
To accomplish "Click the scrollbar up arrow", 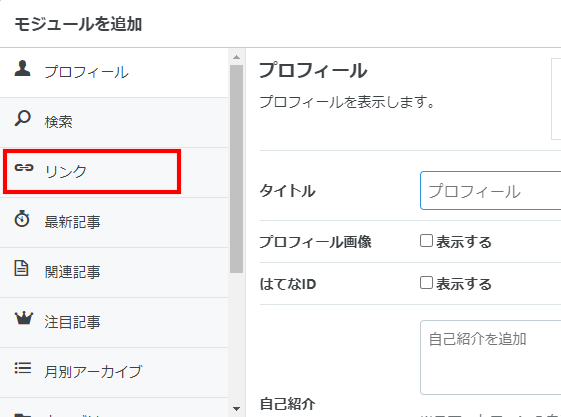I will click(x=236, y=57).
